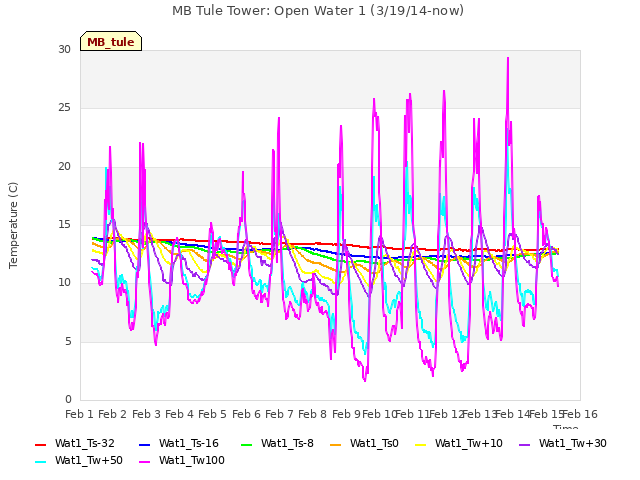Click the Feb 9 x-axis tick label
The image size is (640, 480).
tap(346, 414)
